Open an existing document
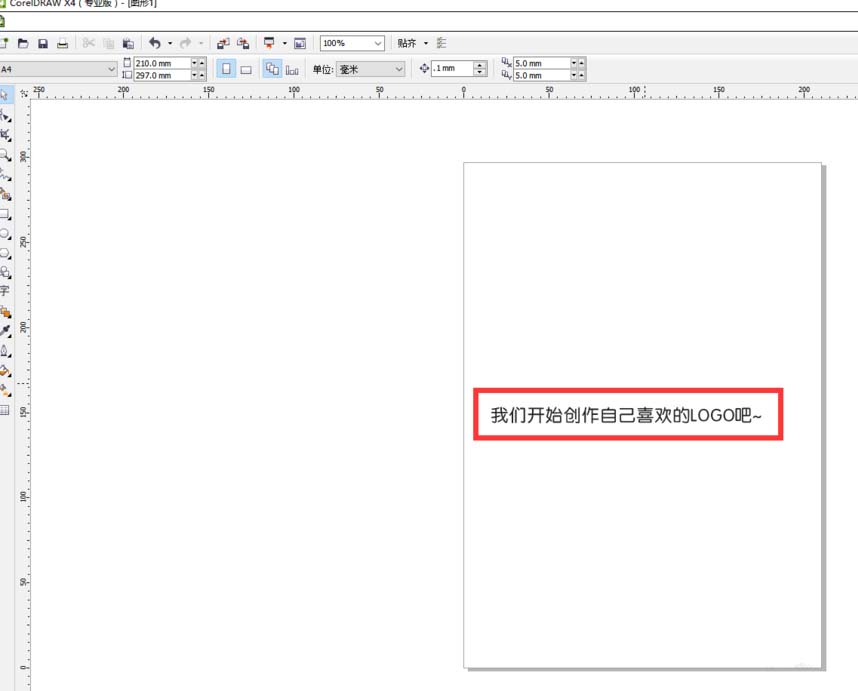Image resolution: width=858 pixels, height=691 pixels. click(x=21, y=43)
